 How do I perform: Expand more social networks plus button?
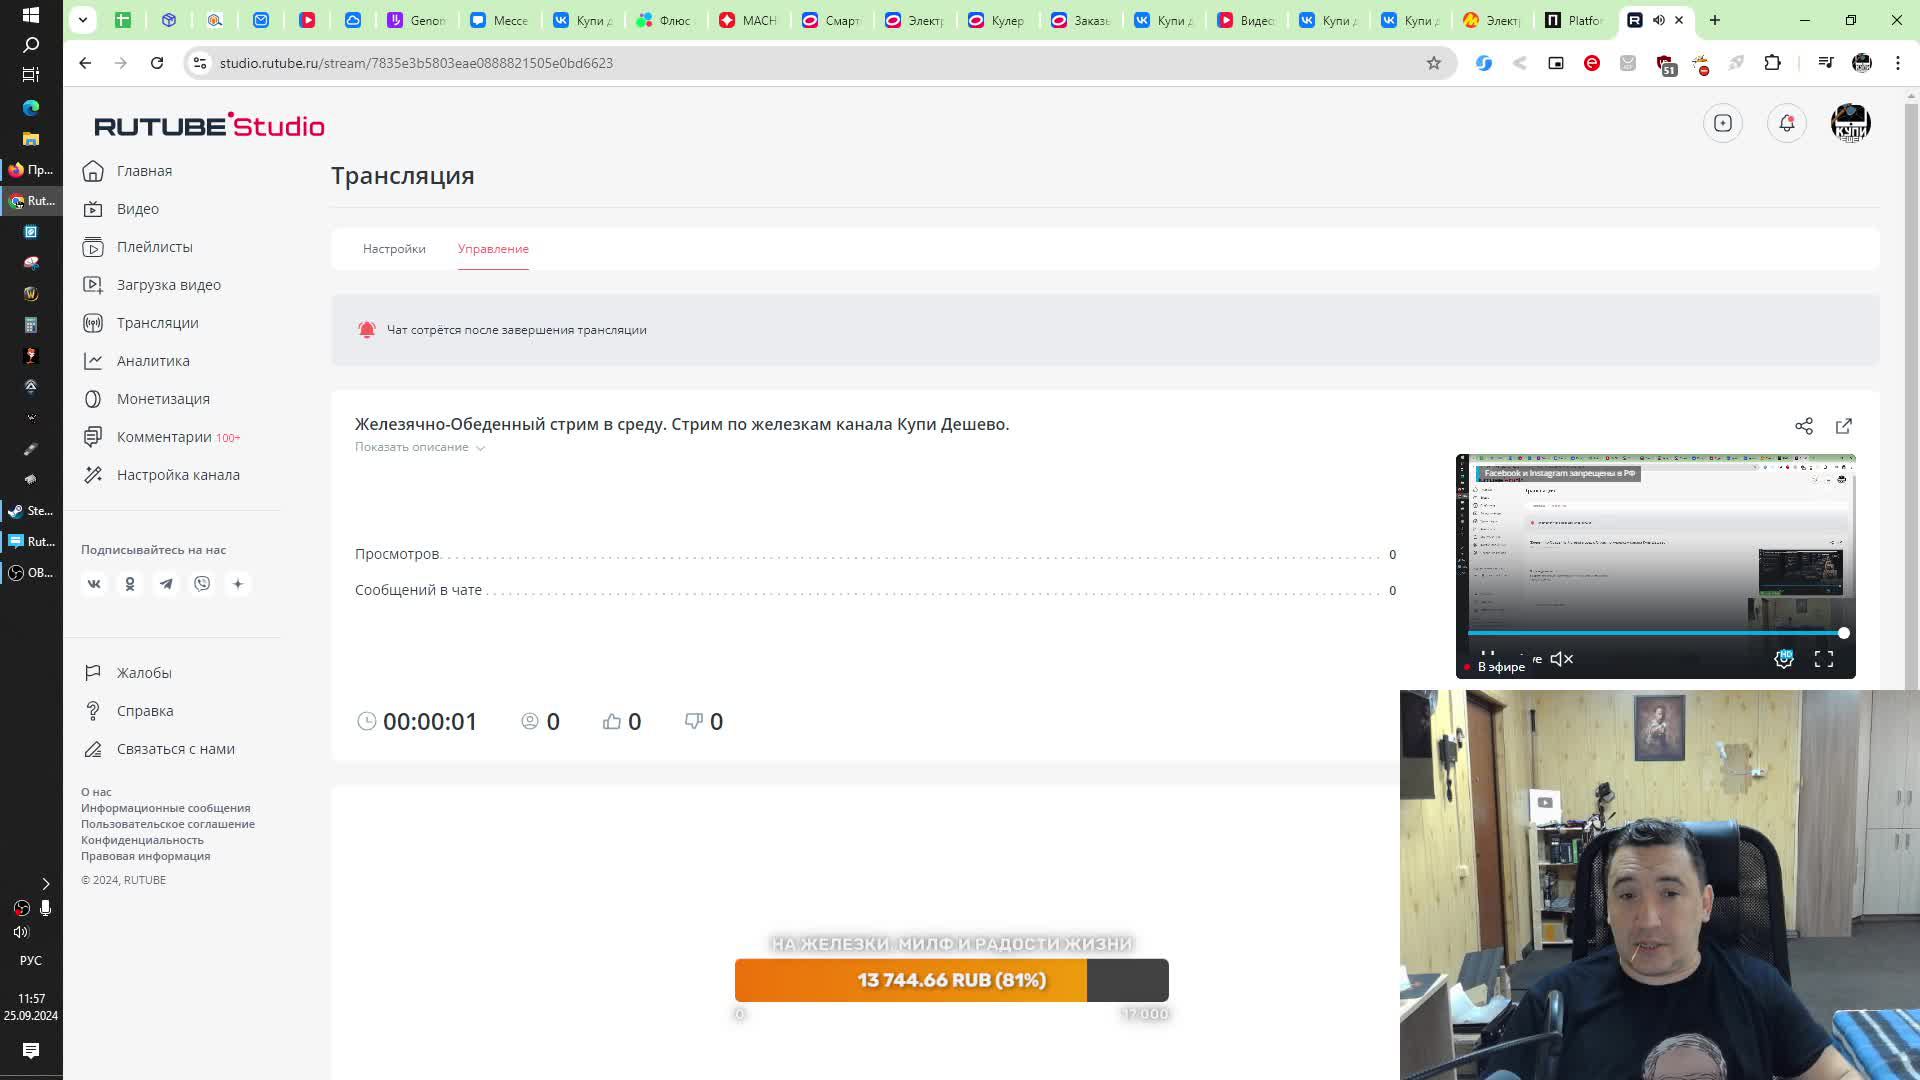(x=238, y=584)
